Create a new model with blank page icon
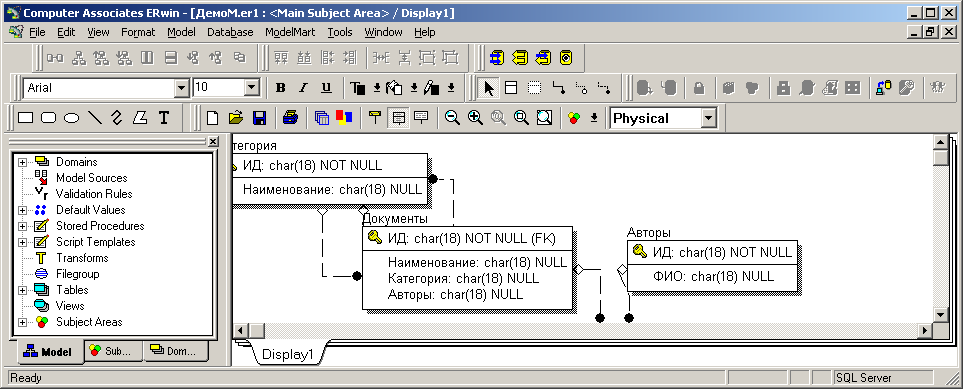The height and width of the screenshot is (389, 963). click(212, 117)
